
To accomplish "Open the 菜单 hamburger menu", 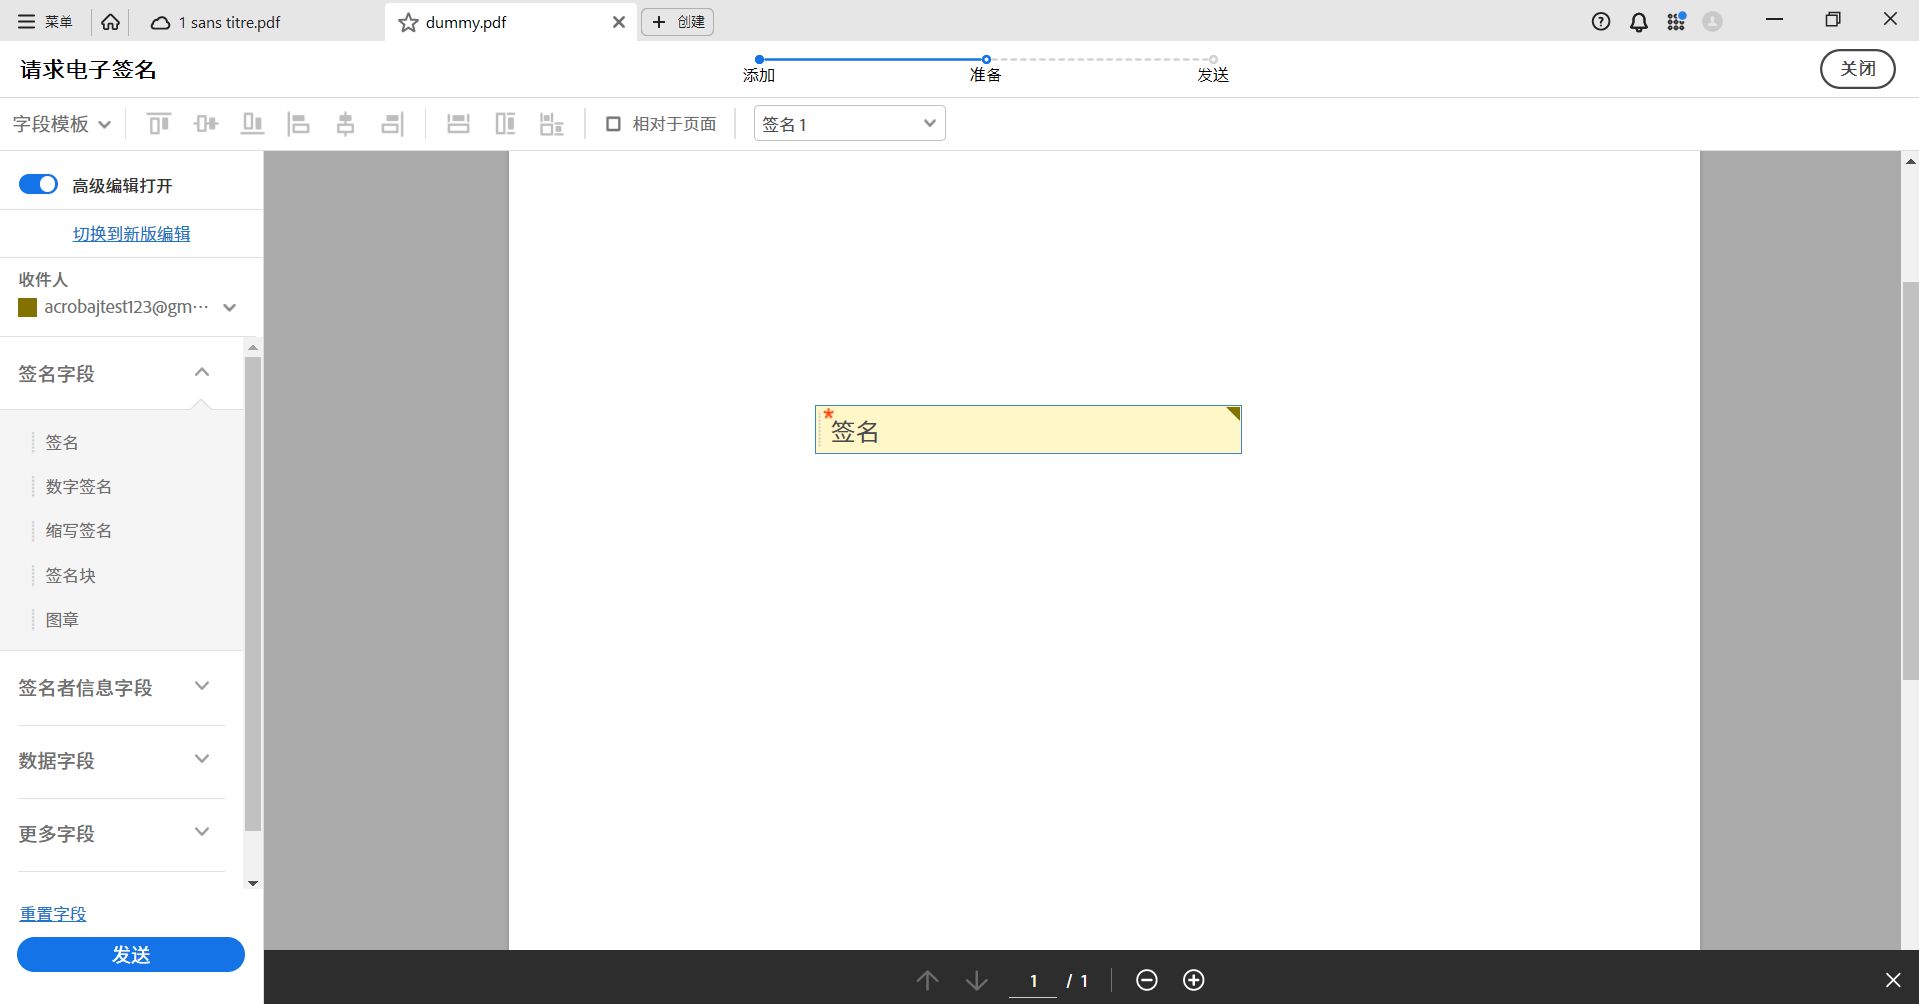I will 45,22.
